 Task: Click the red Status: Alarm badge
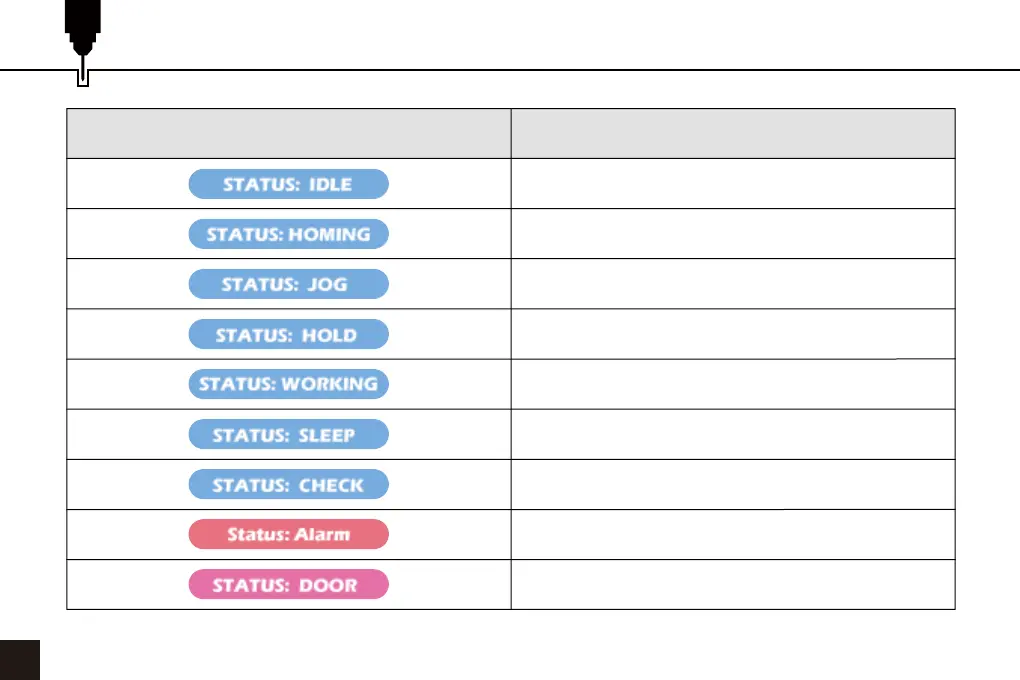(x=288, y=534)
